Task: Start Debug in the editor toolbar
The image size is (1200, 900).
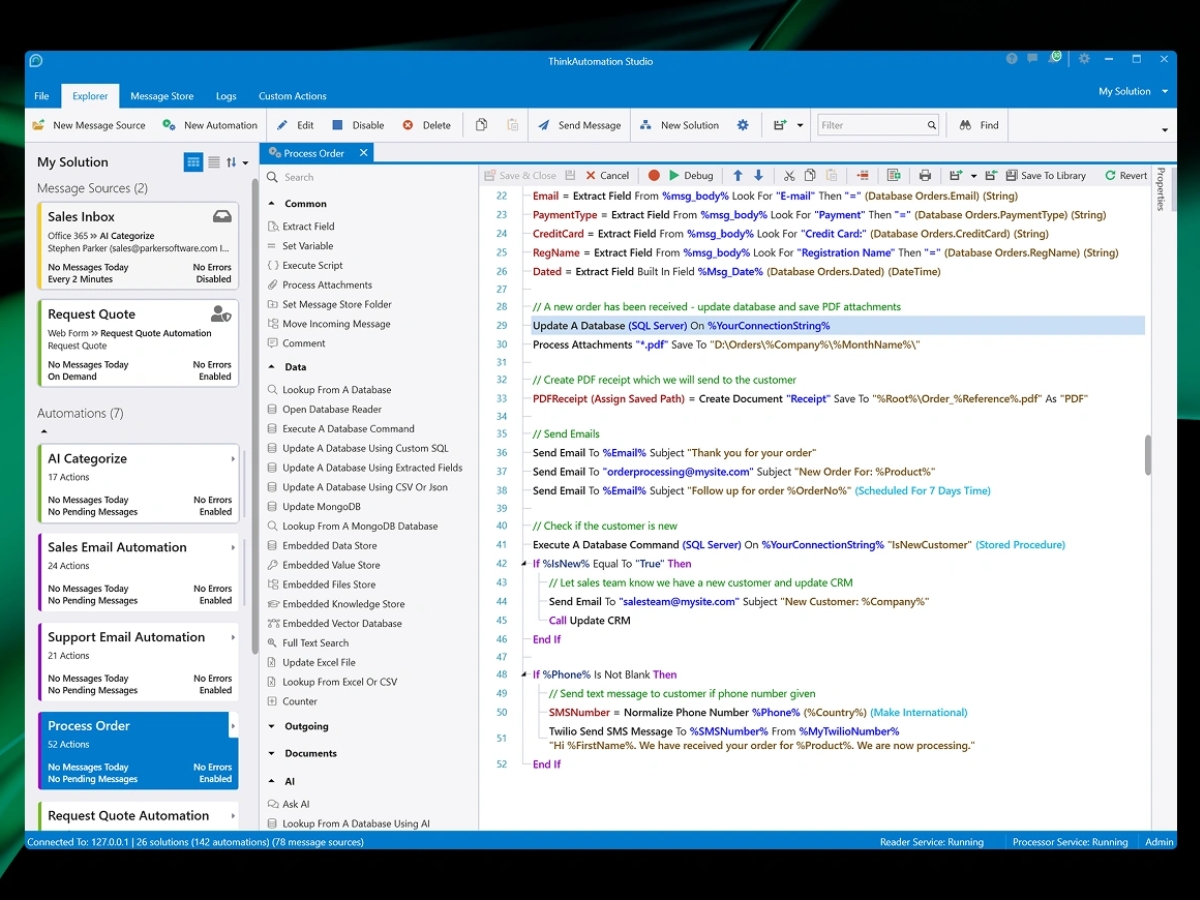Action: pyautogui.click(x=690, y=175)
